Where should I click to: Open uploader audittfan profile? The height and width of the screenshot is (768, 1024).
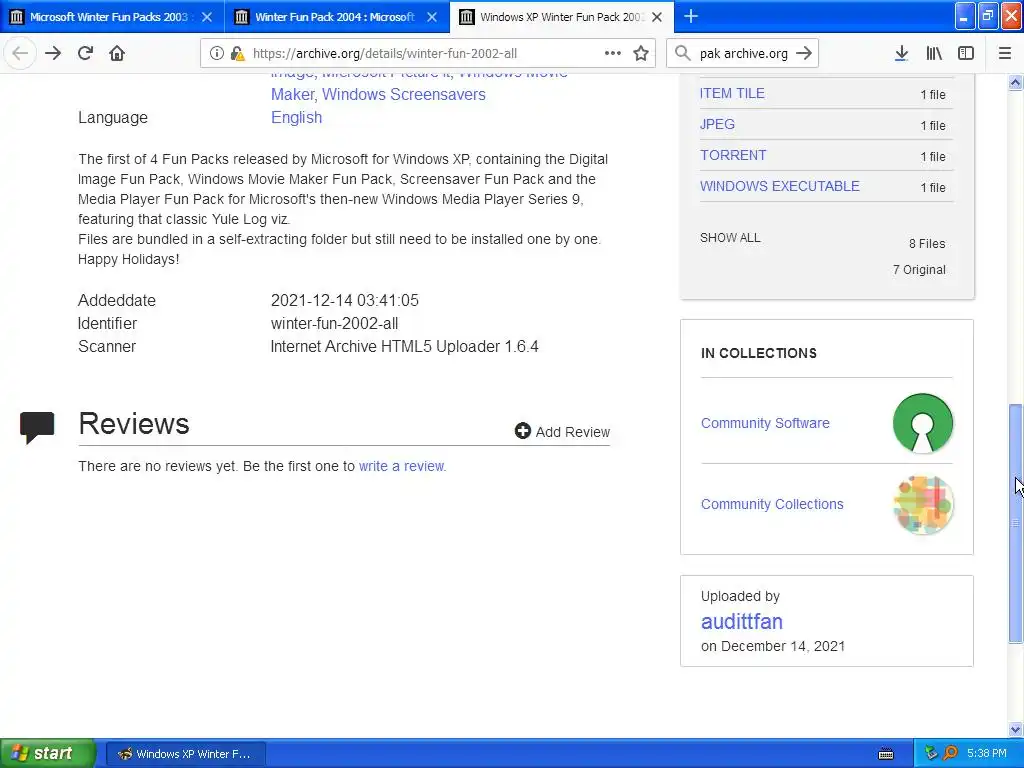pos(741,621)
